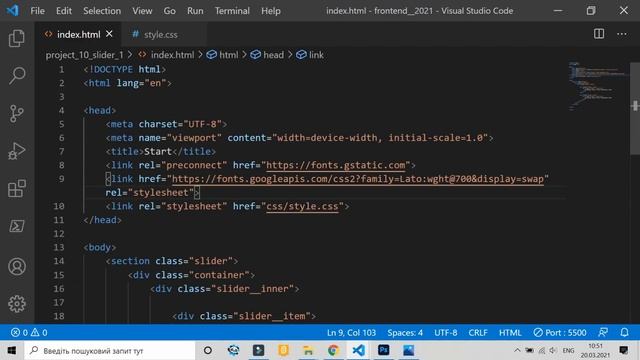
Task: Click the VS Code taskbar icon
Action: [x=358, y=350]
